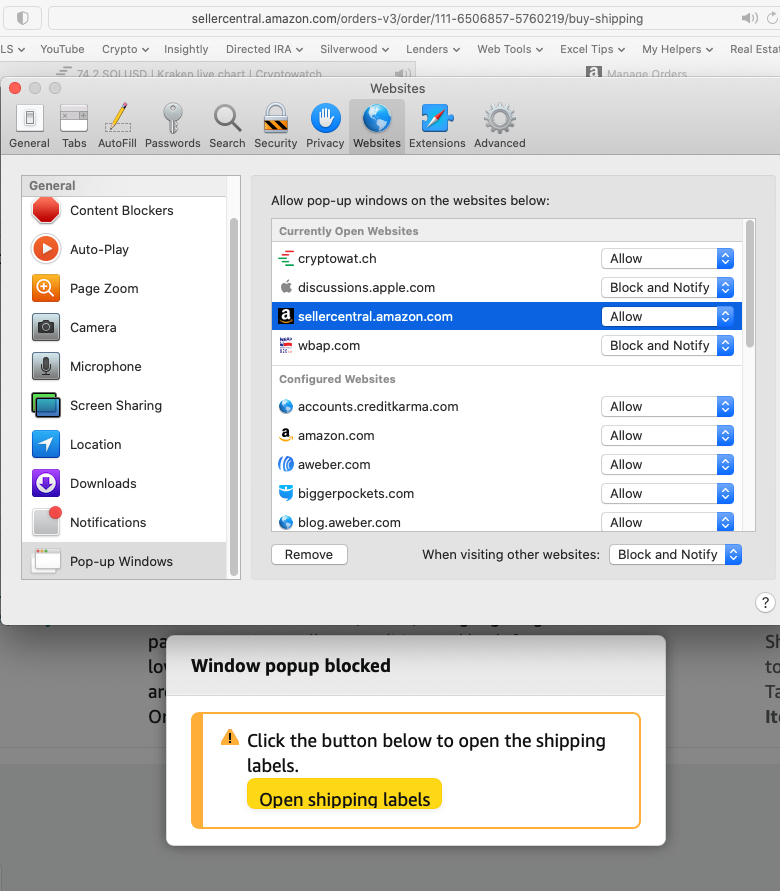This screenshot has height=891, width=780.
Task: Open the Excel Tips bookmarks folder
Action: (592, 49)
